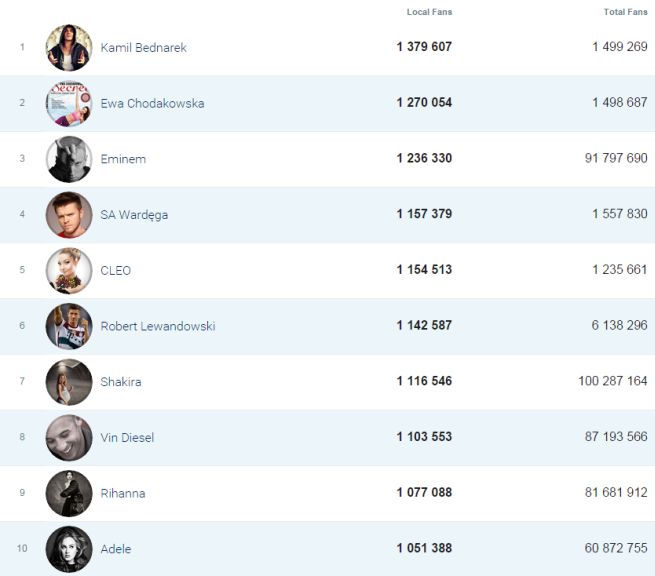Click the CLEO row profile picture
655x576 pixels.
coord(68,270)
